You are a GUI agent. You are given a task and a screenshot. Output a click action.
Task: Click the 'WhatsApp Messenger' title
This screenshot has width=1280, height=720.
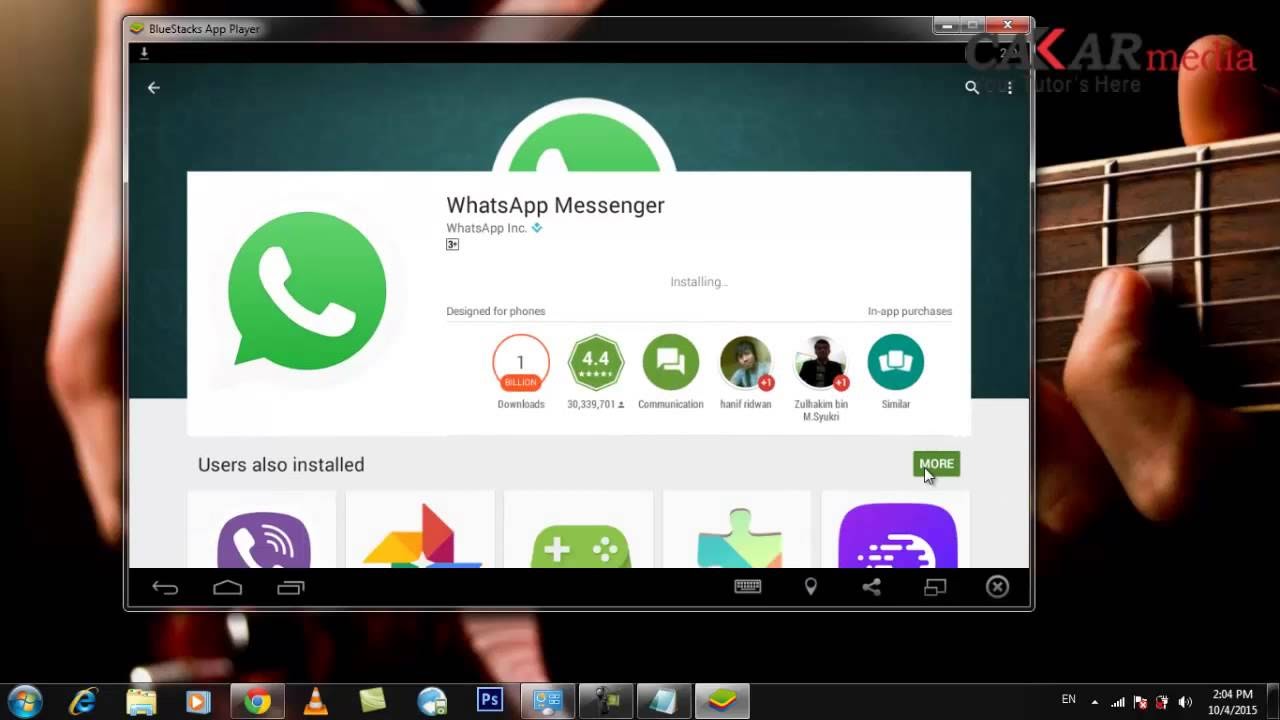tap(555, 205)
